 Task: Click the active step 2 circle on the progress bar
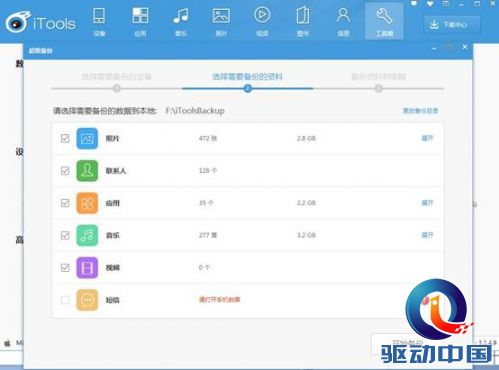[247, 89]
